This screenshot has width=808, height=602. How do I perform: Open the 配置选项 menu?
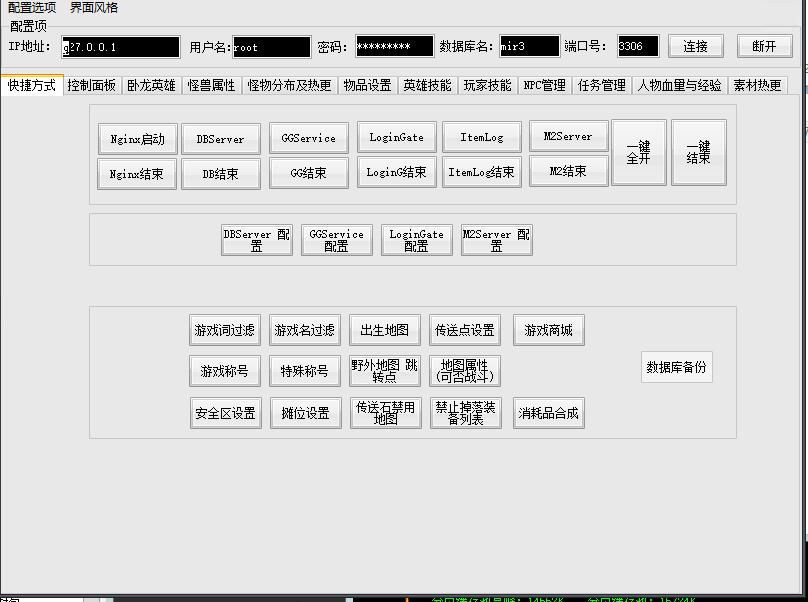tap(32, 8)
